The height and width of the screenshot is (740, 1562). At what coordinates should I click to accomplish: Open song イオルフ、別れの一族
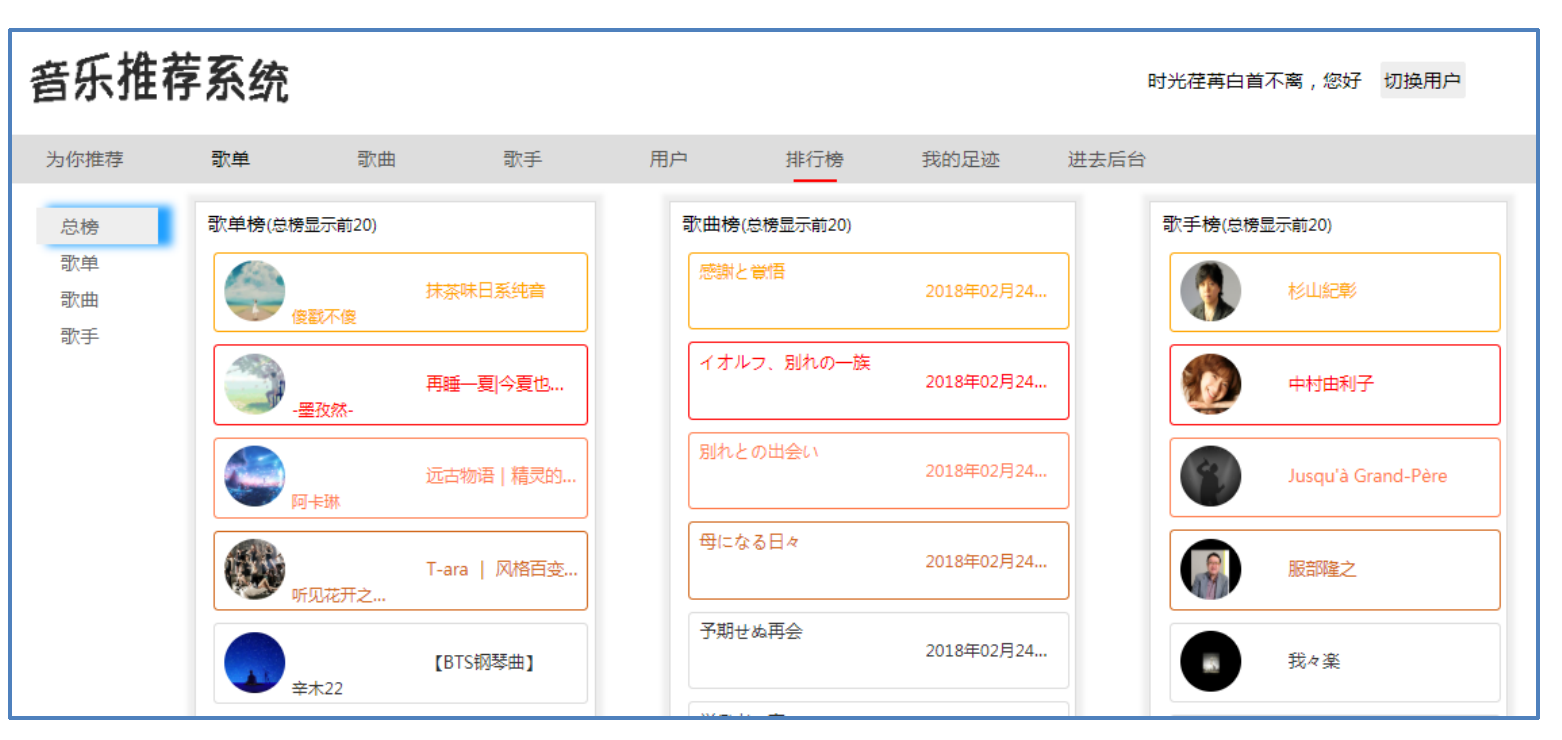click(x=785, y=362)
